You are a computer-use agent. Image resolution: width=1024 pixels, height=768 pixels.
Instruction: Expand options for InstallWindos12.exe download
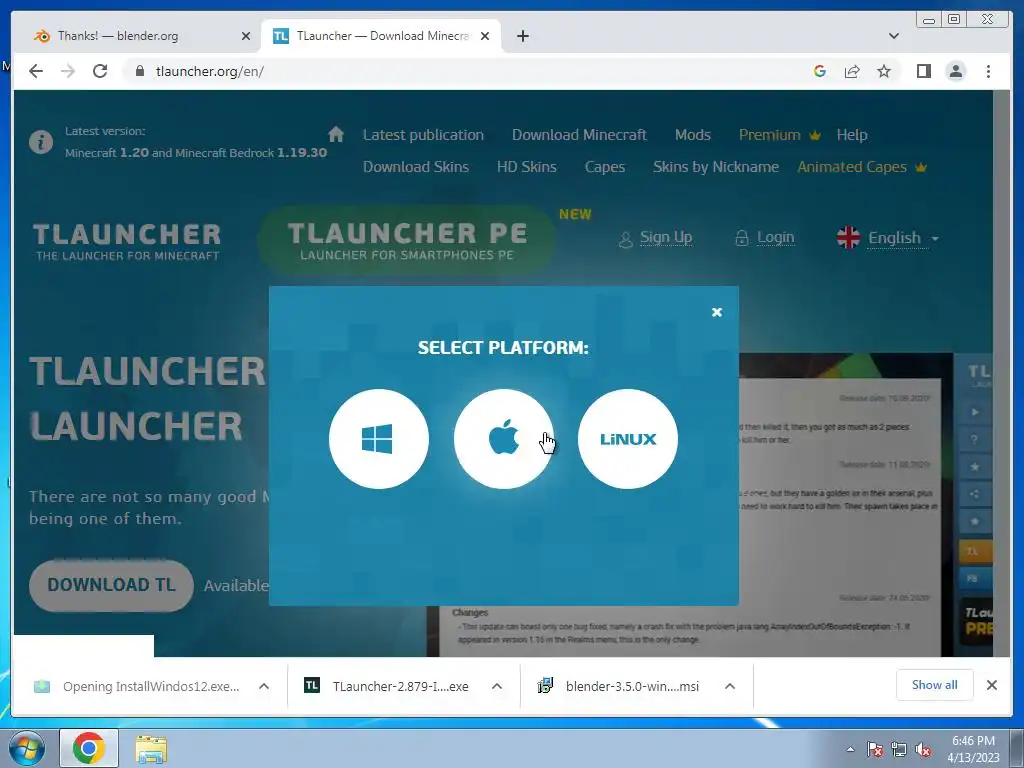[264, 686]
